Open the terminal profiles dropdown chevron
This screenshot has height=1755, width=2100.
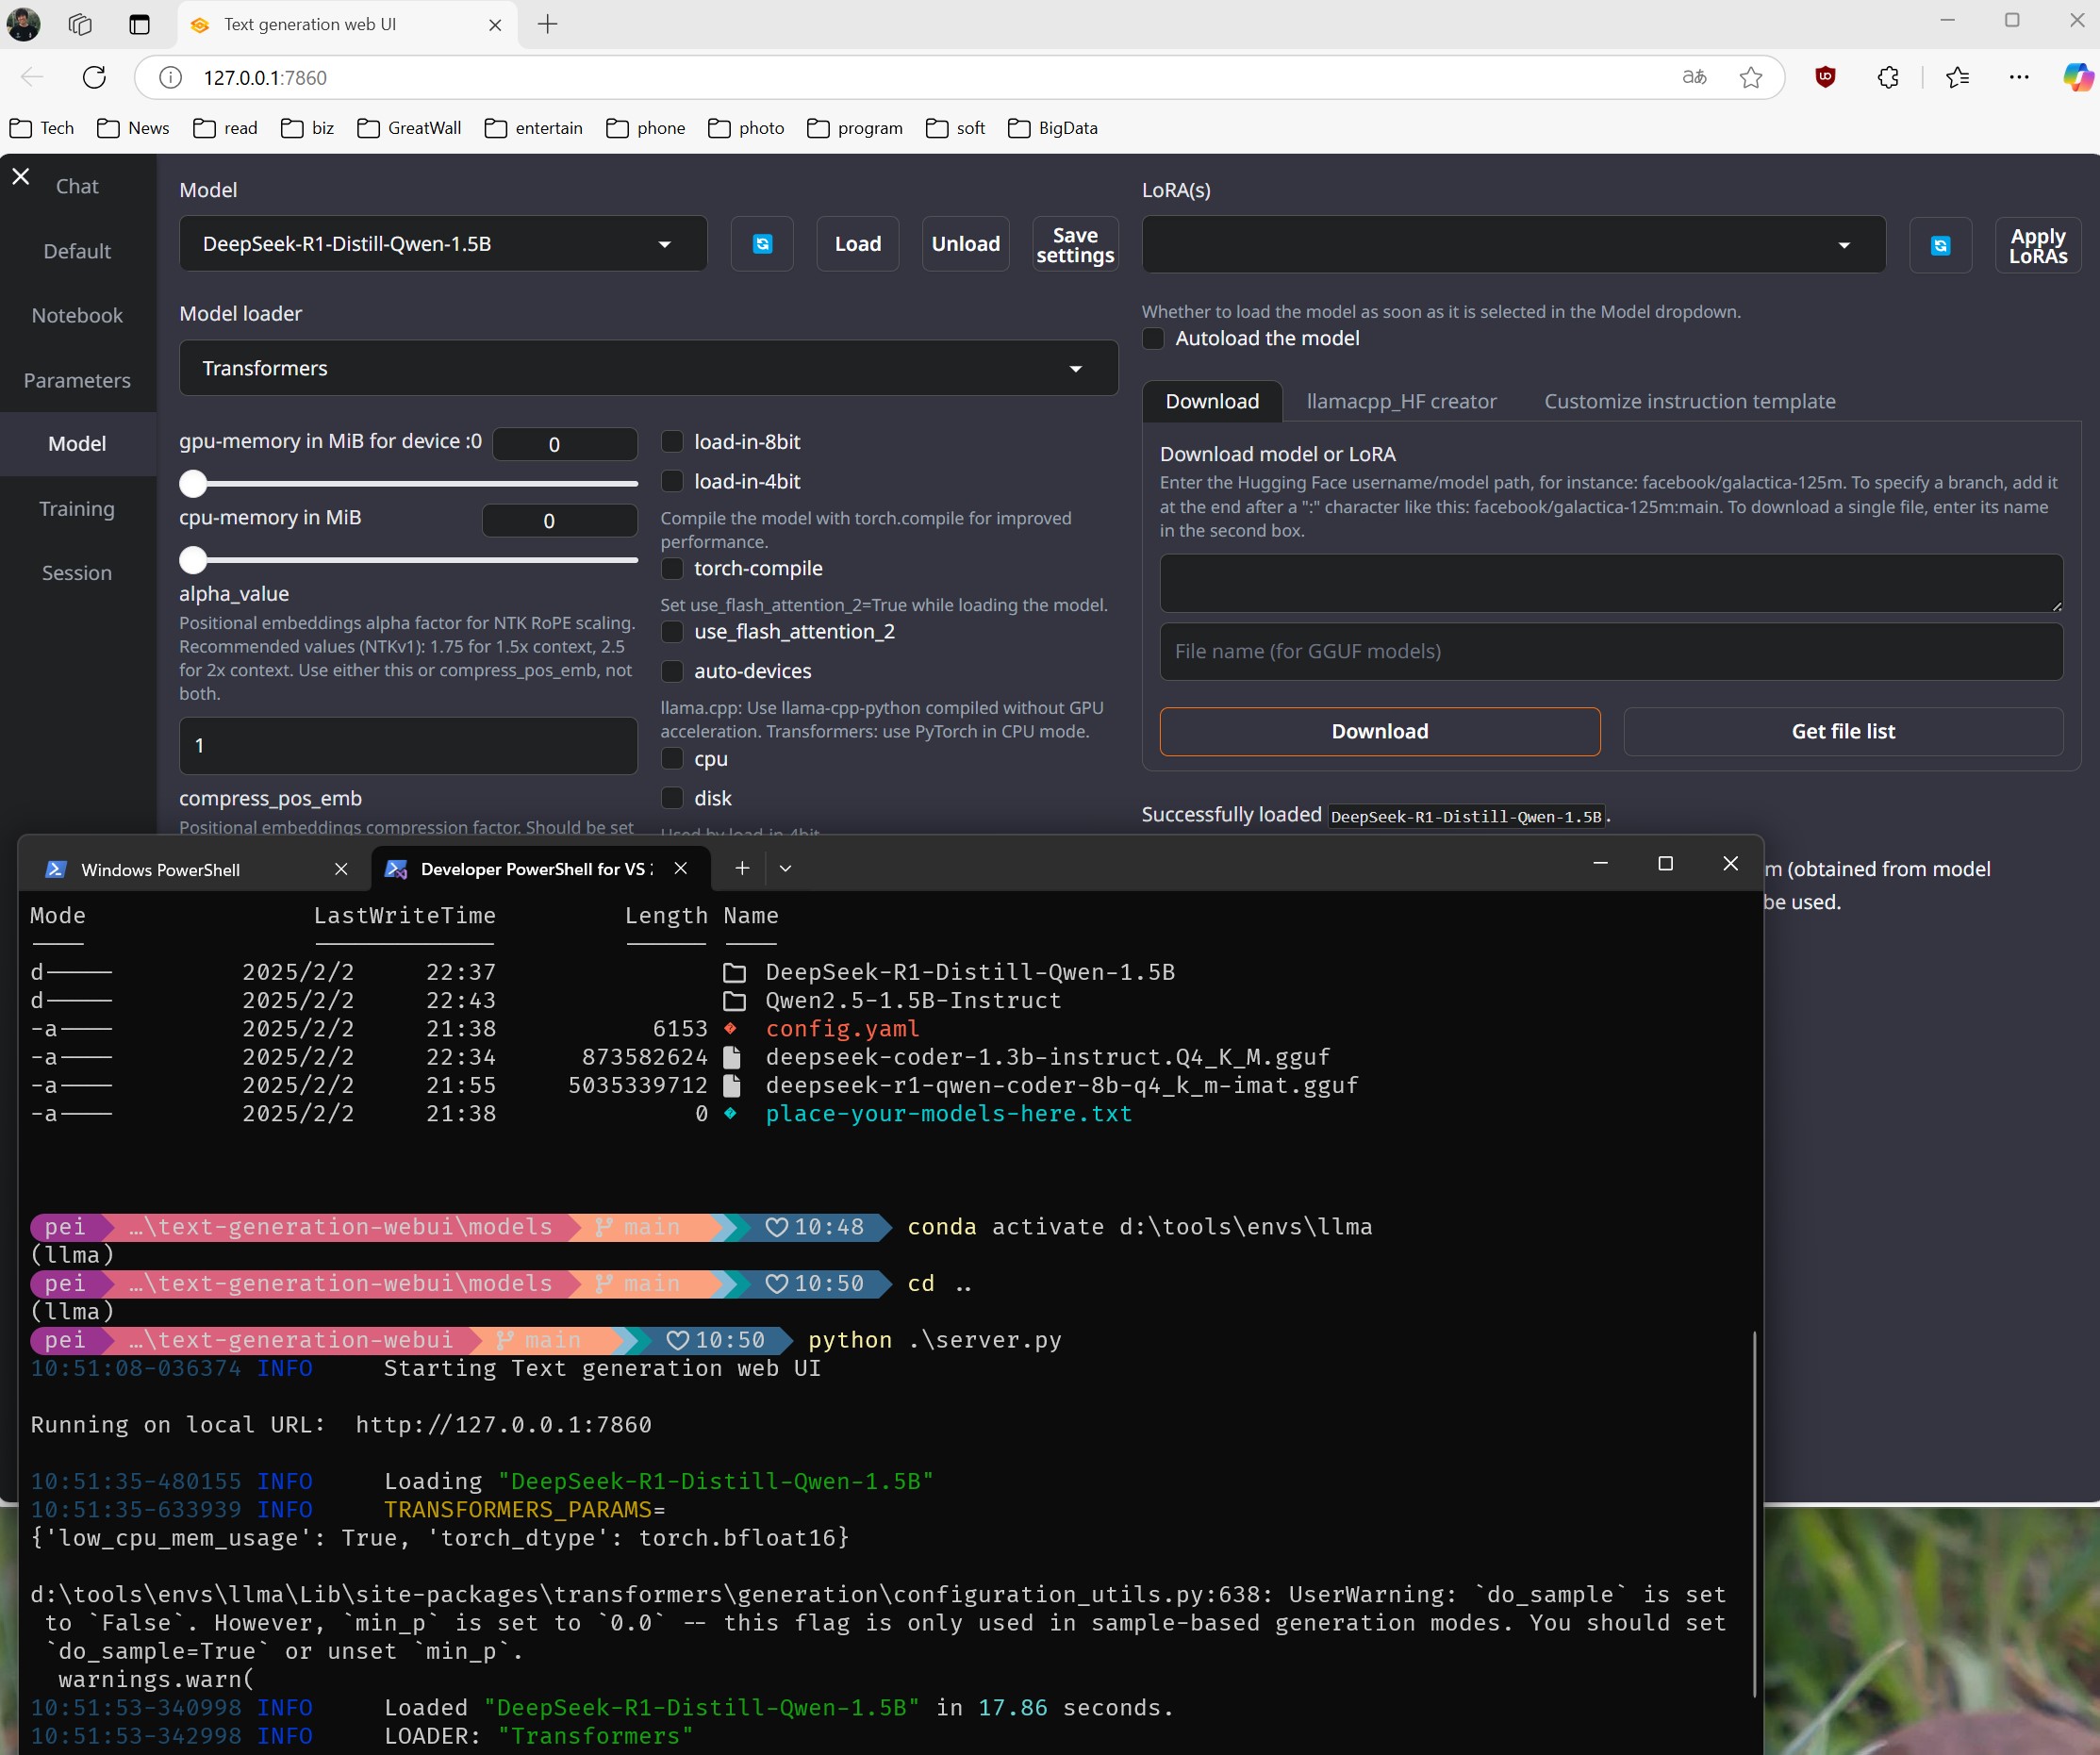pos(785,868)
